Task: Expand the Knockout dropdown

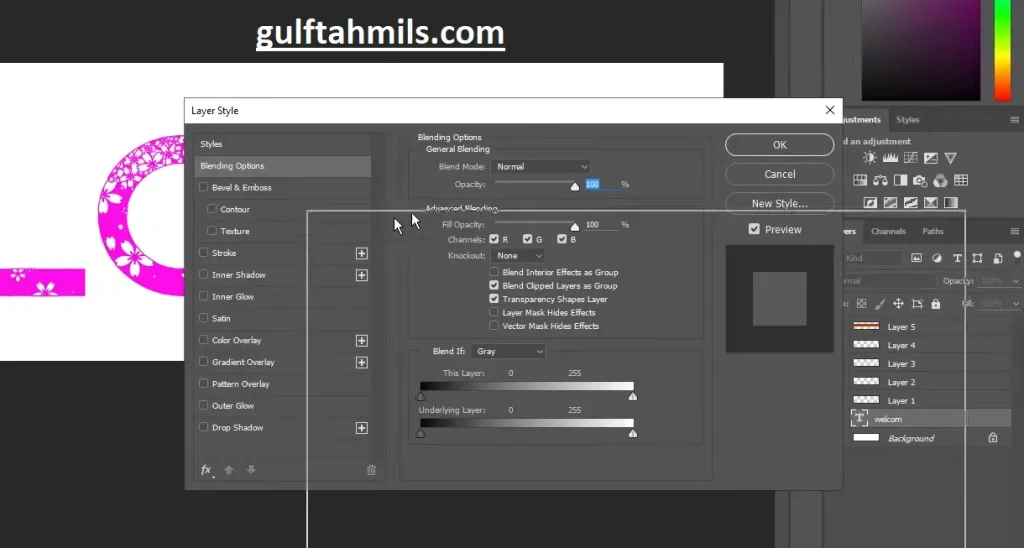Action: tap(519, 256)
